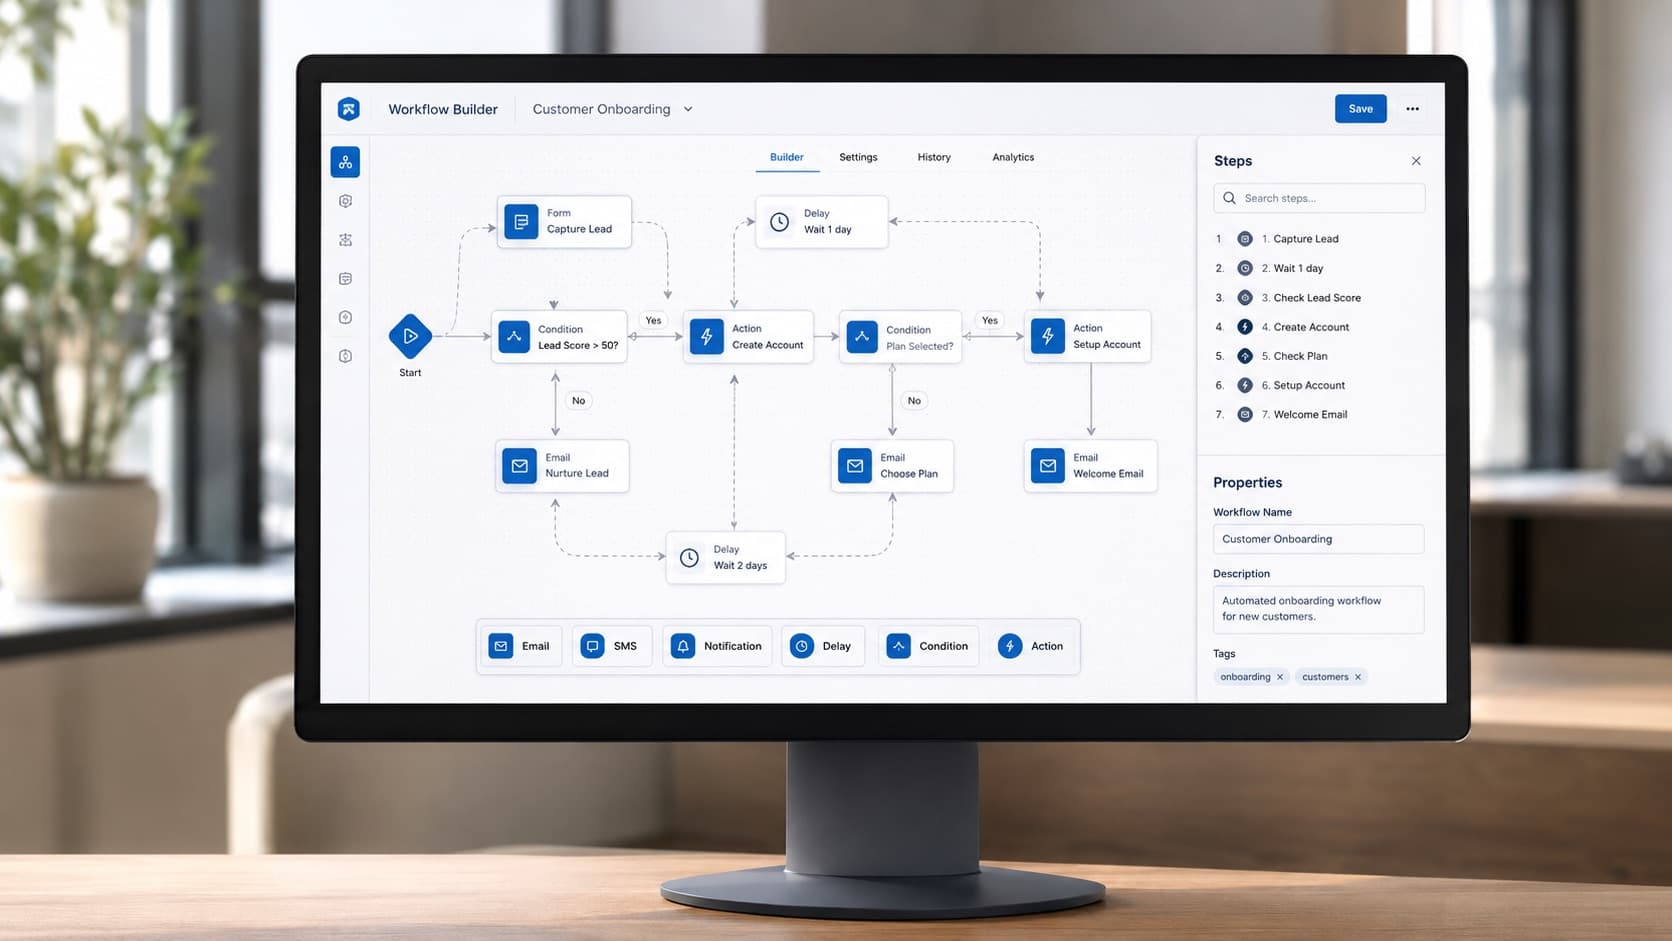Remove the customers tag
Screen dimensions: 1672x941
(x=1358, y=677)
